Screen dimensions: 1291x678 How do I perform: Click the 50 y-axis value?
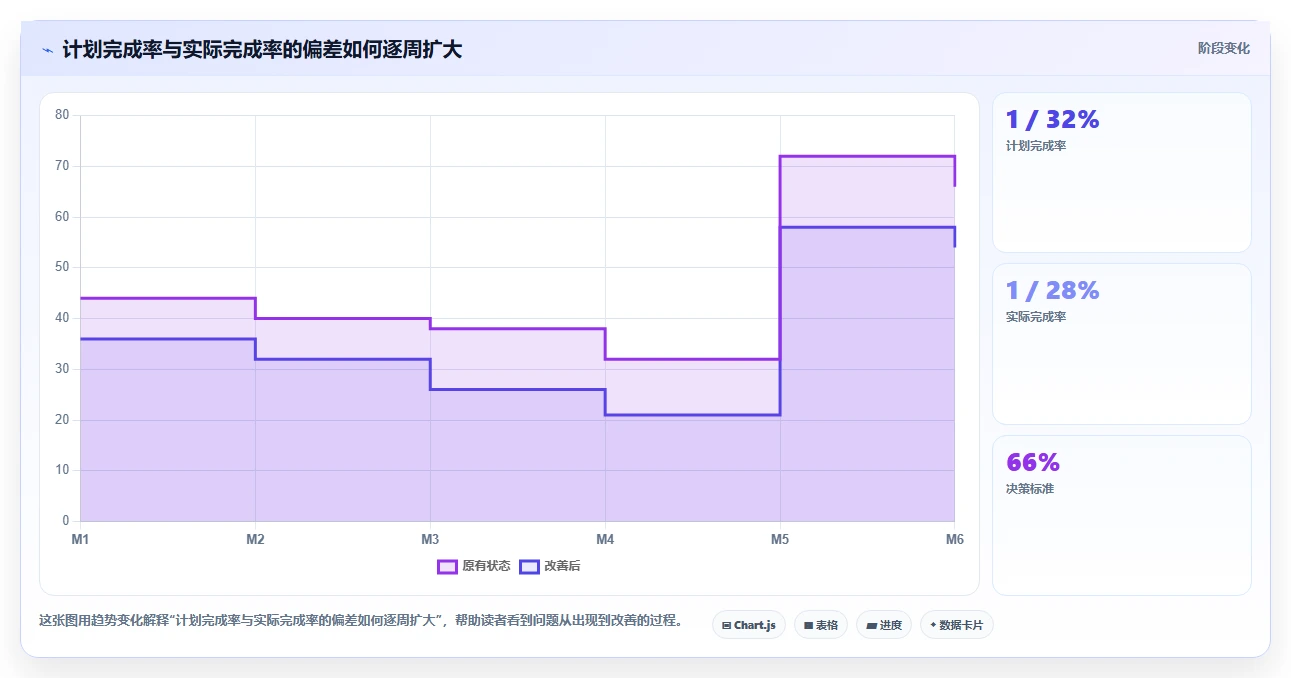click(62, 267)
